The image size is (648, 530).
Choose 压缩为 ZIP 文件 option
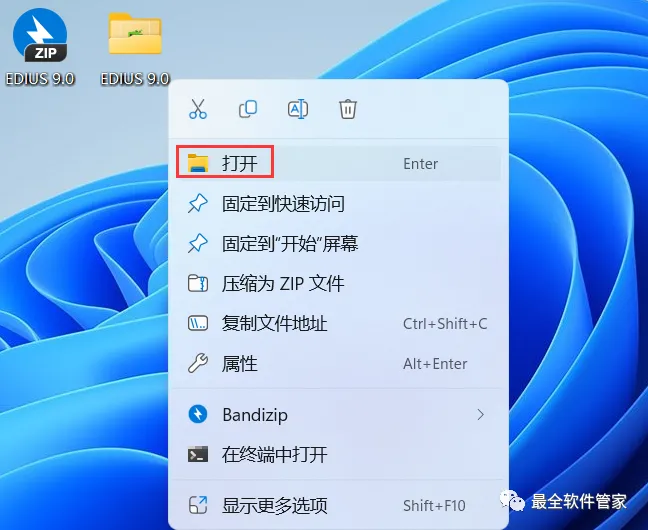tap(338, 284)
